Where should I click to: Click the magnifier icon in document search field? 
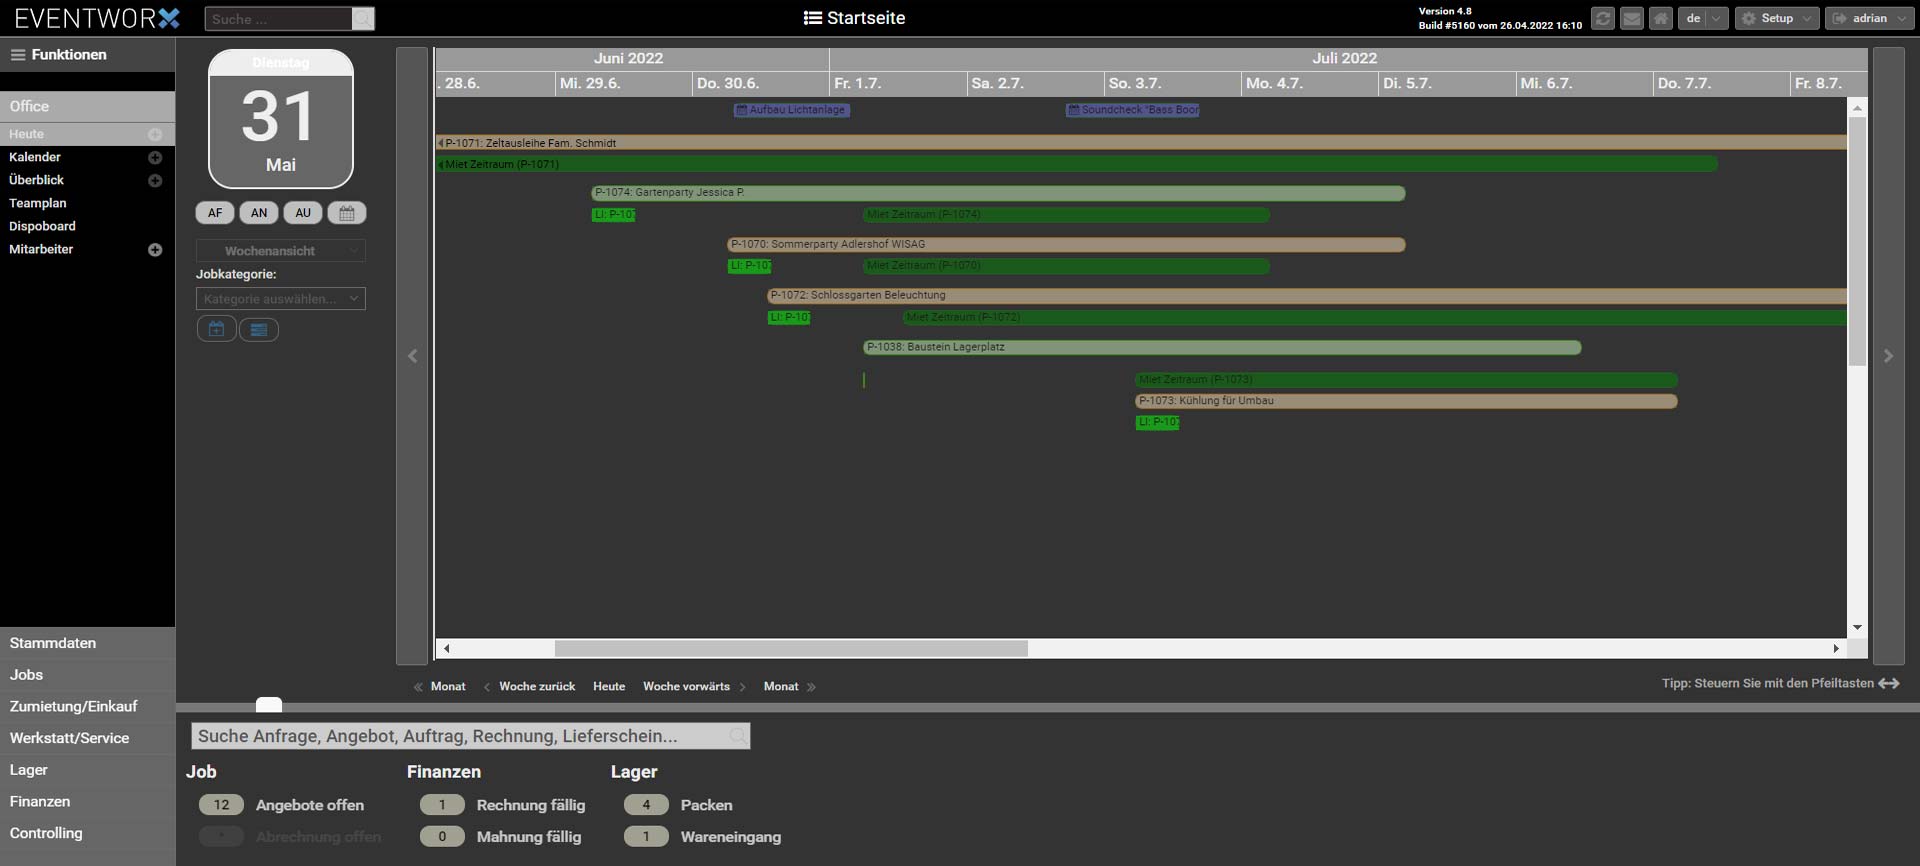(x=737, y=736)
